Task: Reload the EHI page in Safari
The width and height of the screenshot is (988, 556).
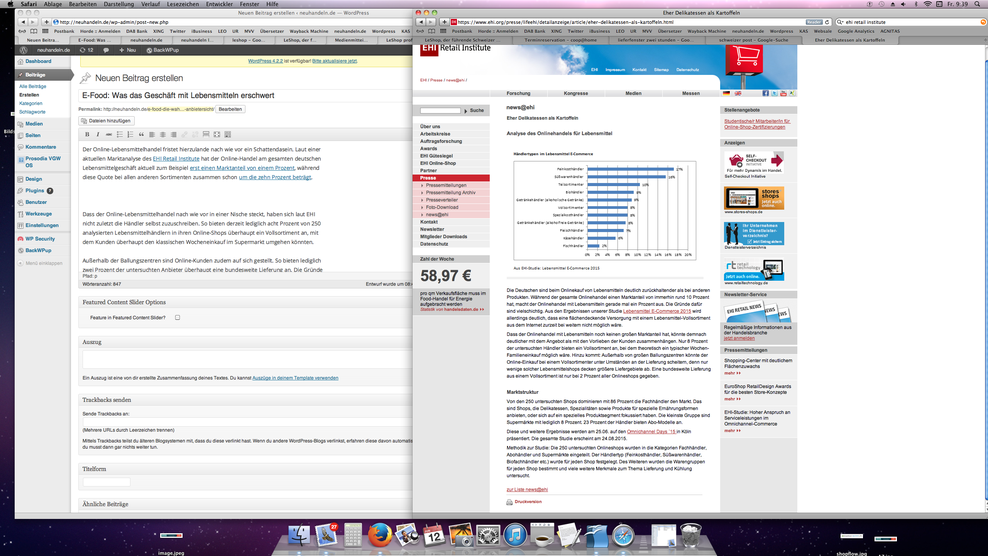Action: [x=827, y=22]
